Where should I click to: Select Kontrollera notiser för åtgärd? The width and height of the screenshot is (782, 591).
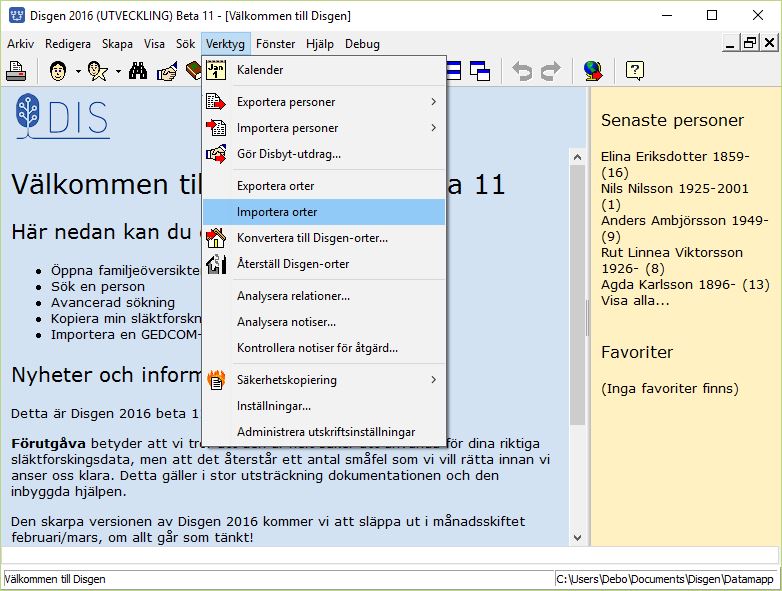(324, 348)
